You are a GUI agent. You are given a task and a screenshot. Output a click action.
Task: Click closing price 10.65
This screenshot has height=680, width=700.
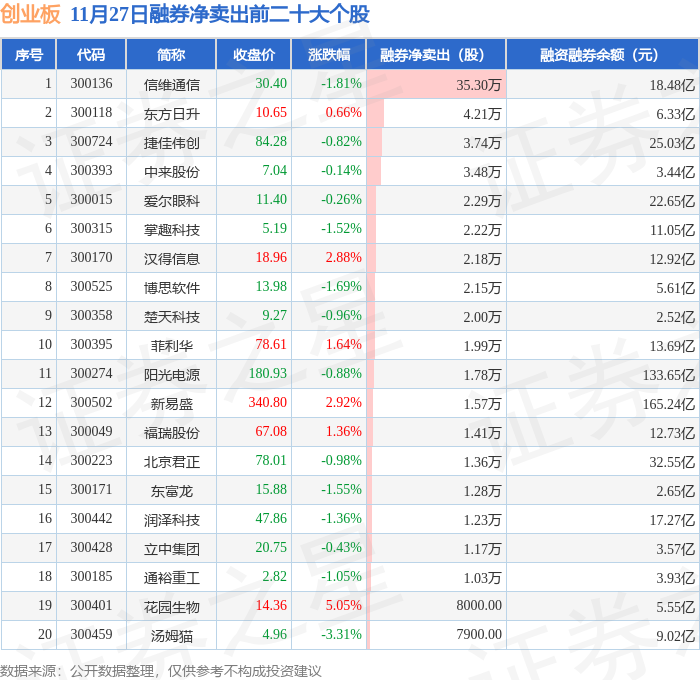[x=271, y=113]
